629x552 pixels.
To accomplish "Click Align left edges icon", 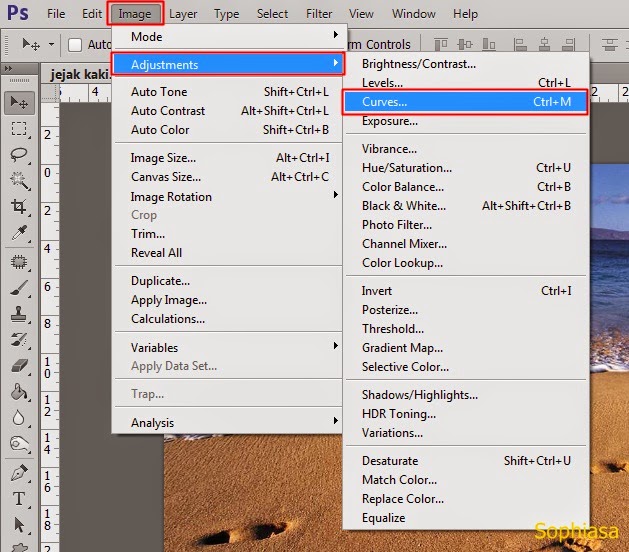I will [520, 44].
